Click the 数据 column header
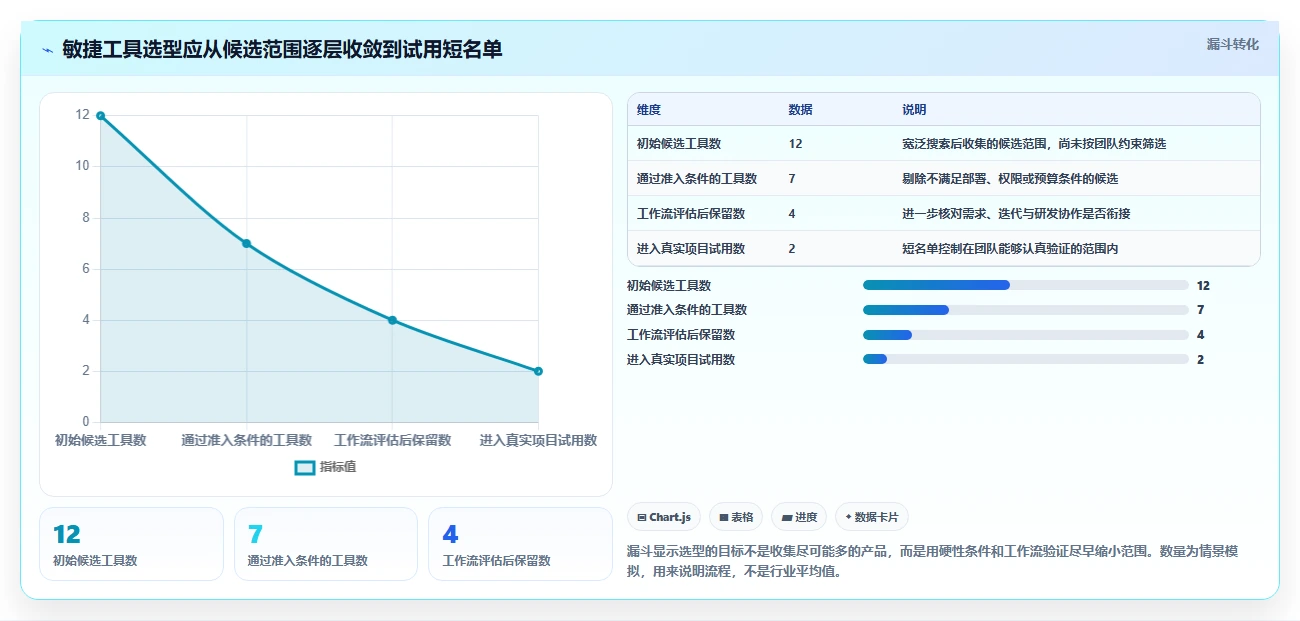The height and width of the screenshot is (621, 1300). coord(800,110)
